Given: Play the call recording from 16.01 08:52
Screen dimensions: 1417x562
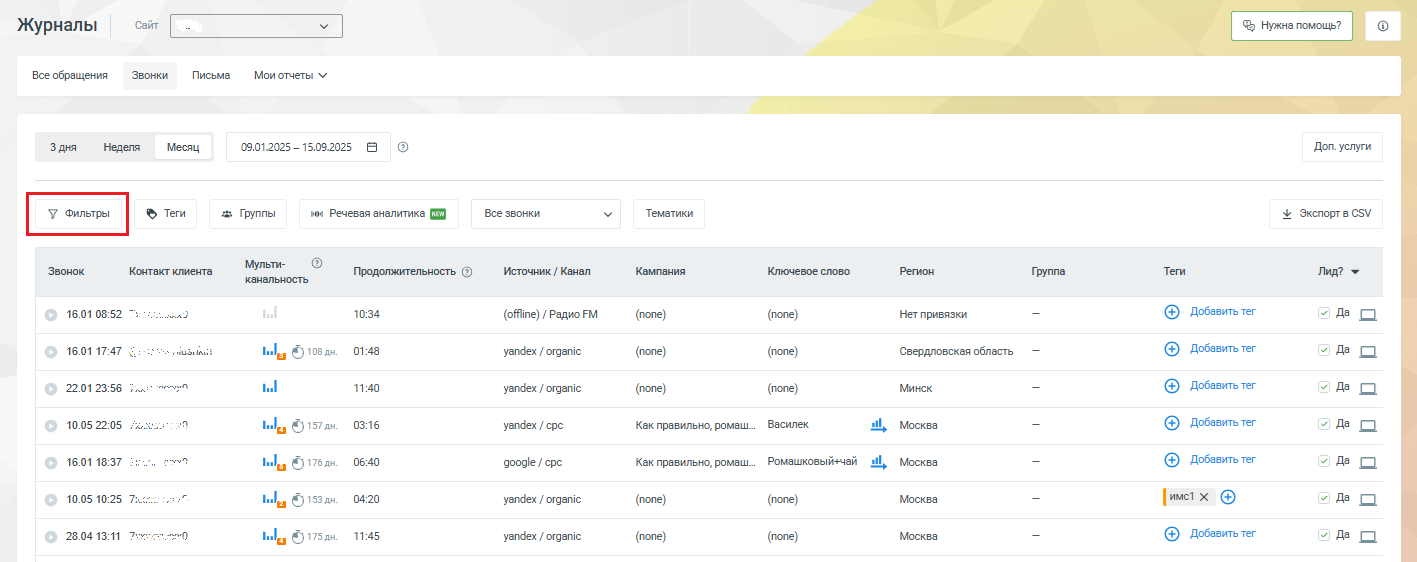Looking at the screenshot, I should (51, 315).
